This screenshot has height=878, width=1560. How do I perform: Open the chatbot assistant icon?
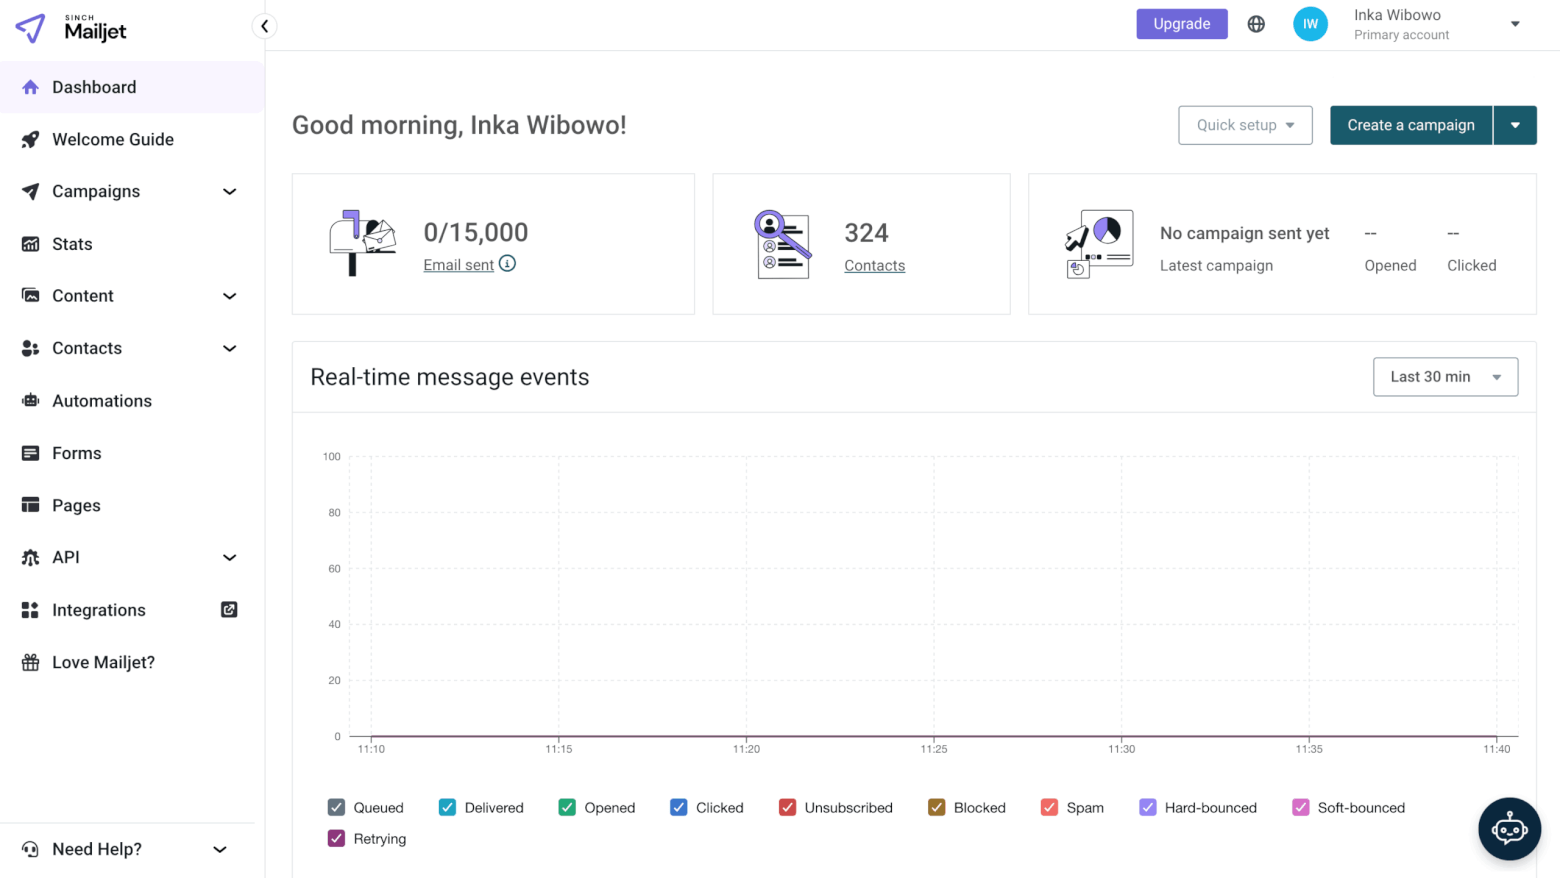(1509, 828)
